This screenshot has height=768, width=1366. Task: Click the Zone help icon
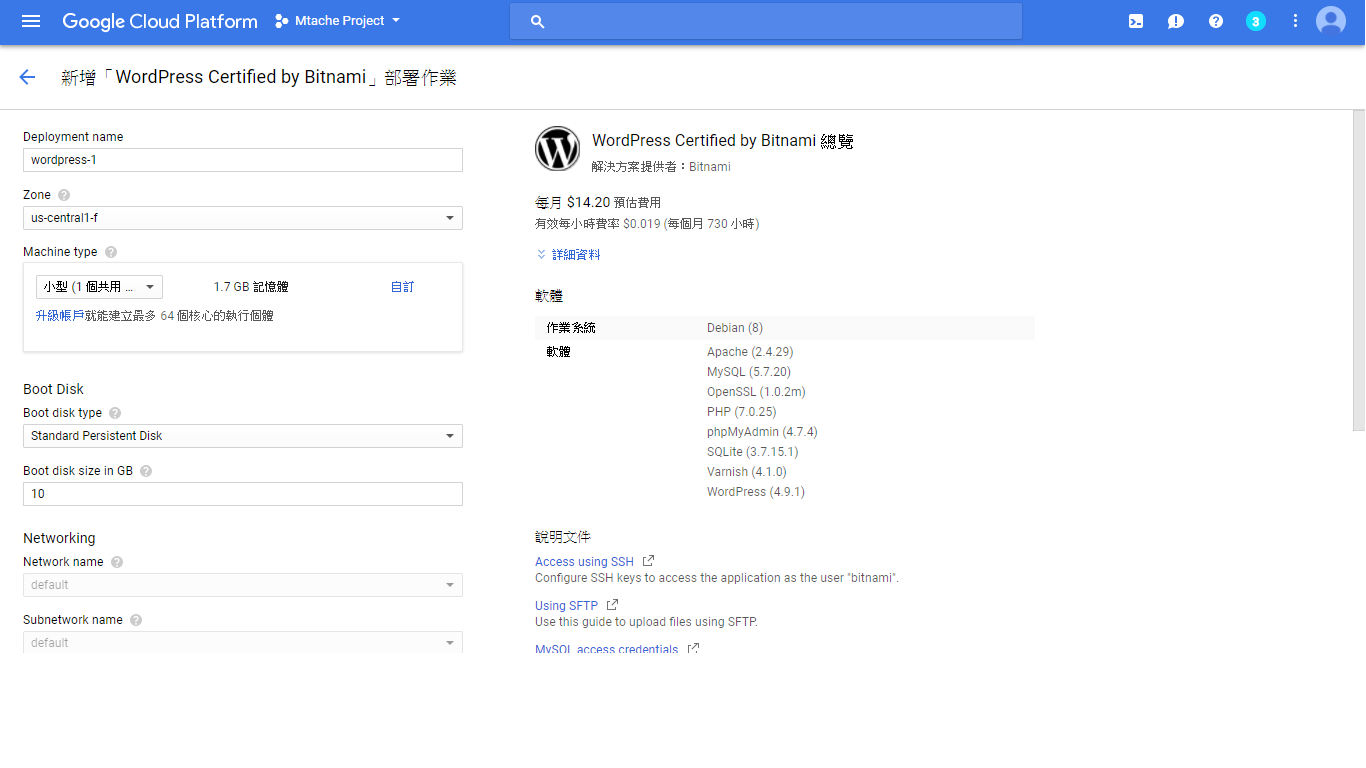click(64, 195)
